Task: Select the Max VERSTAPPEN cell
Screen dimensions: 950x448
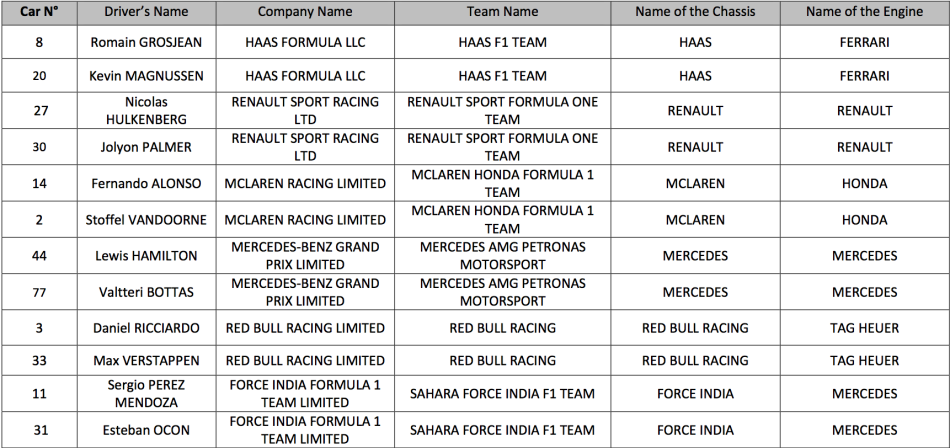Action: point(146,361)
